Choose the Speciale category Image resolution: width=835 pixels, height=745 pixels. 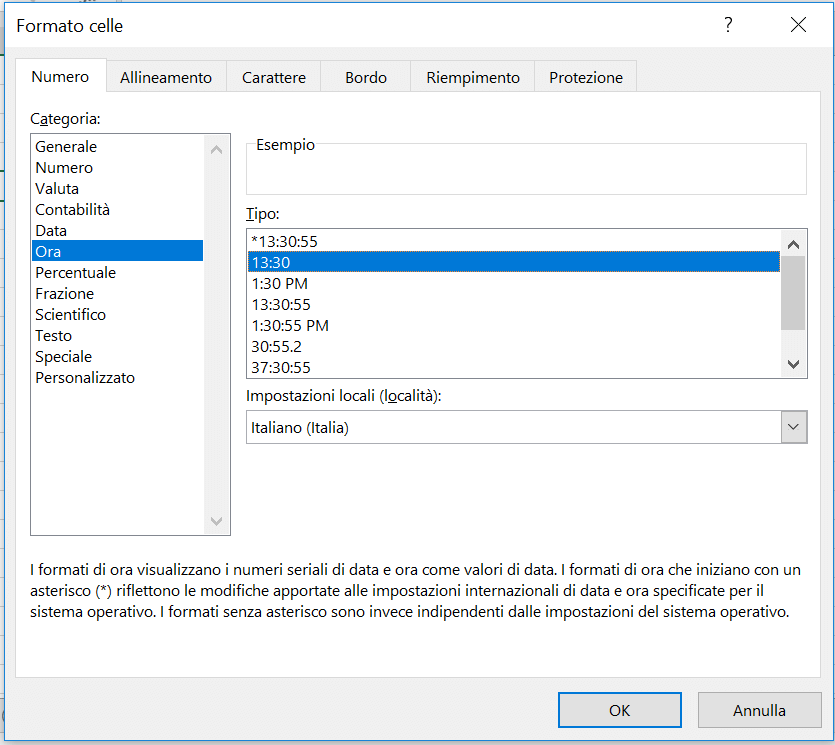click(x=118, y=357)
